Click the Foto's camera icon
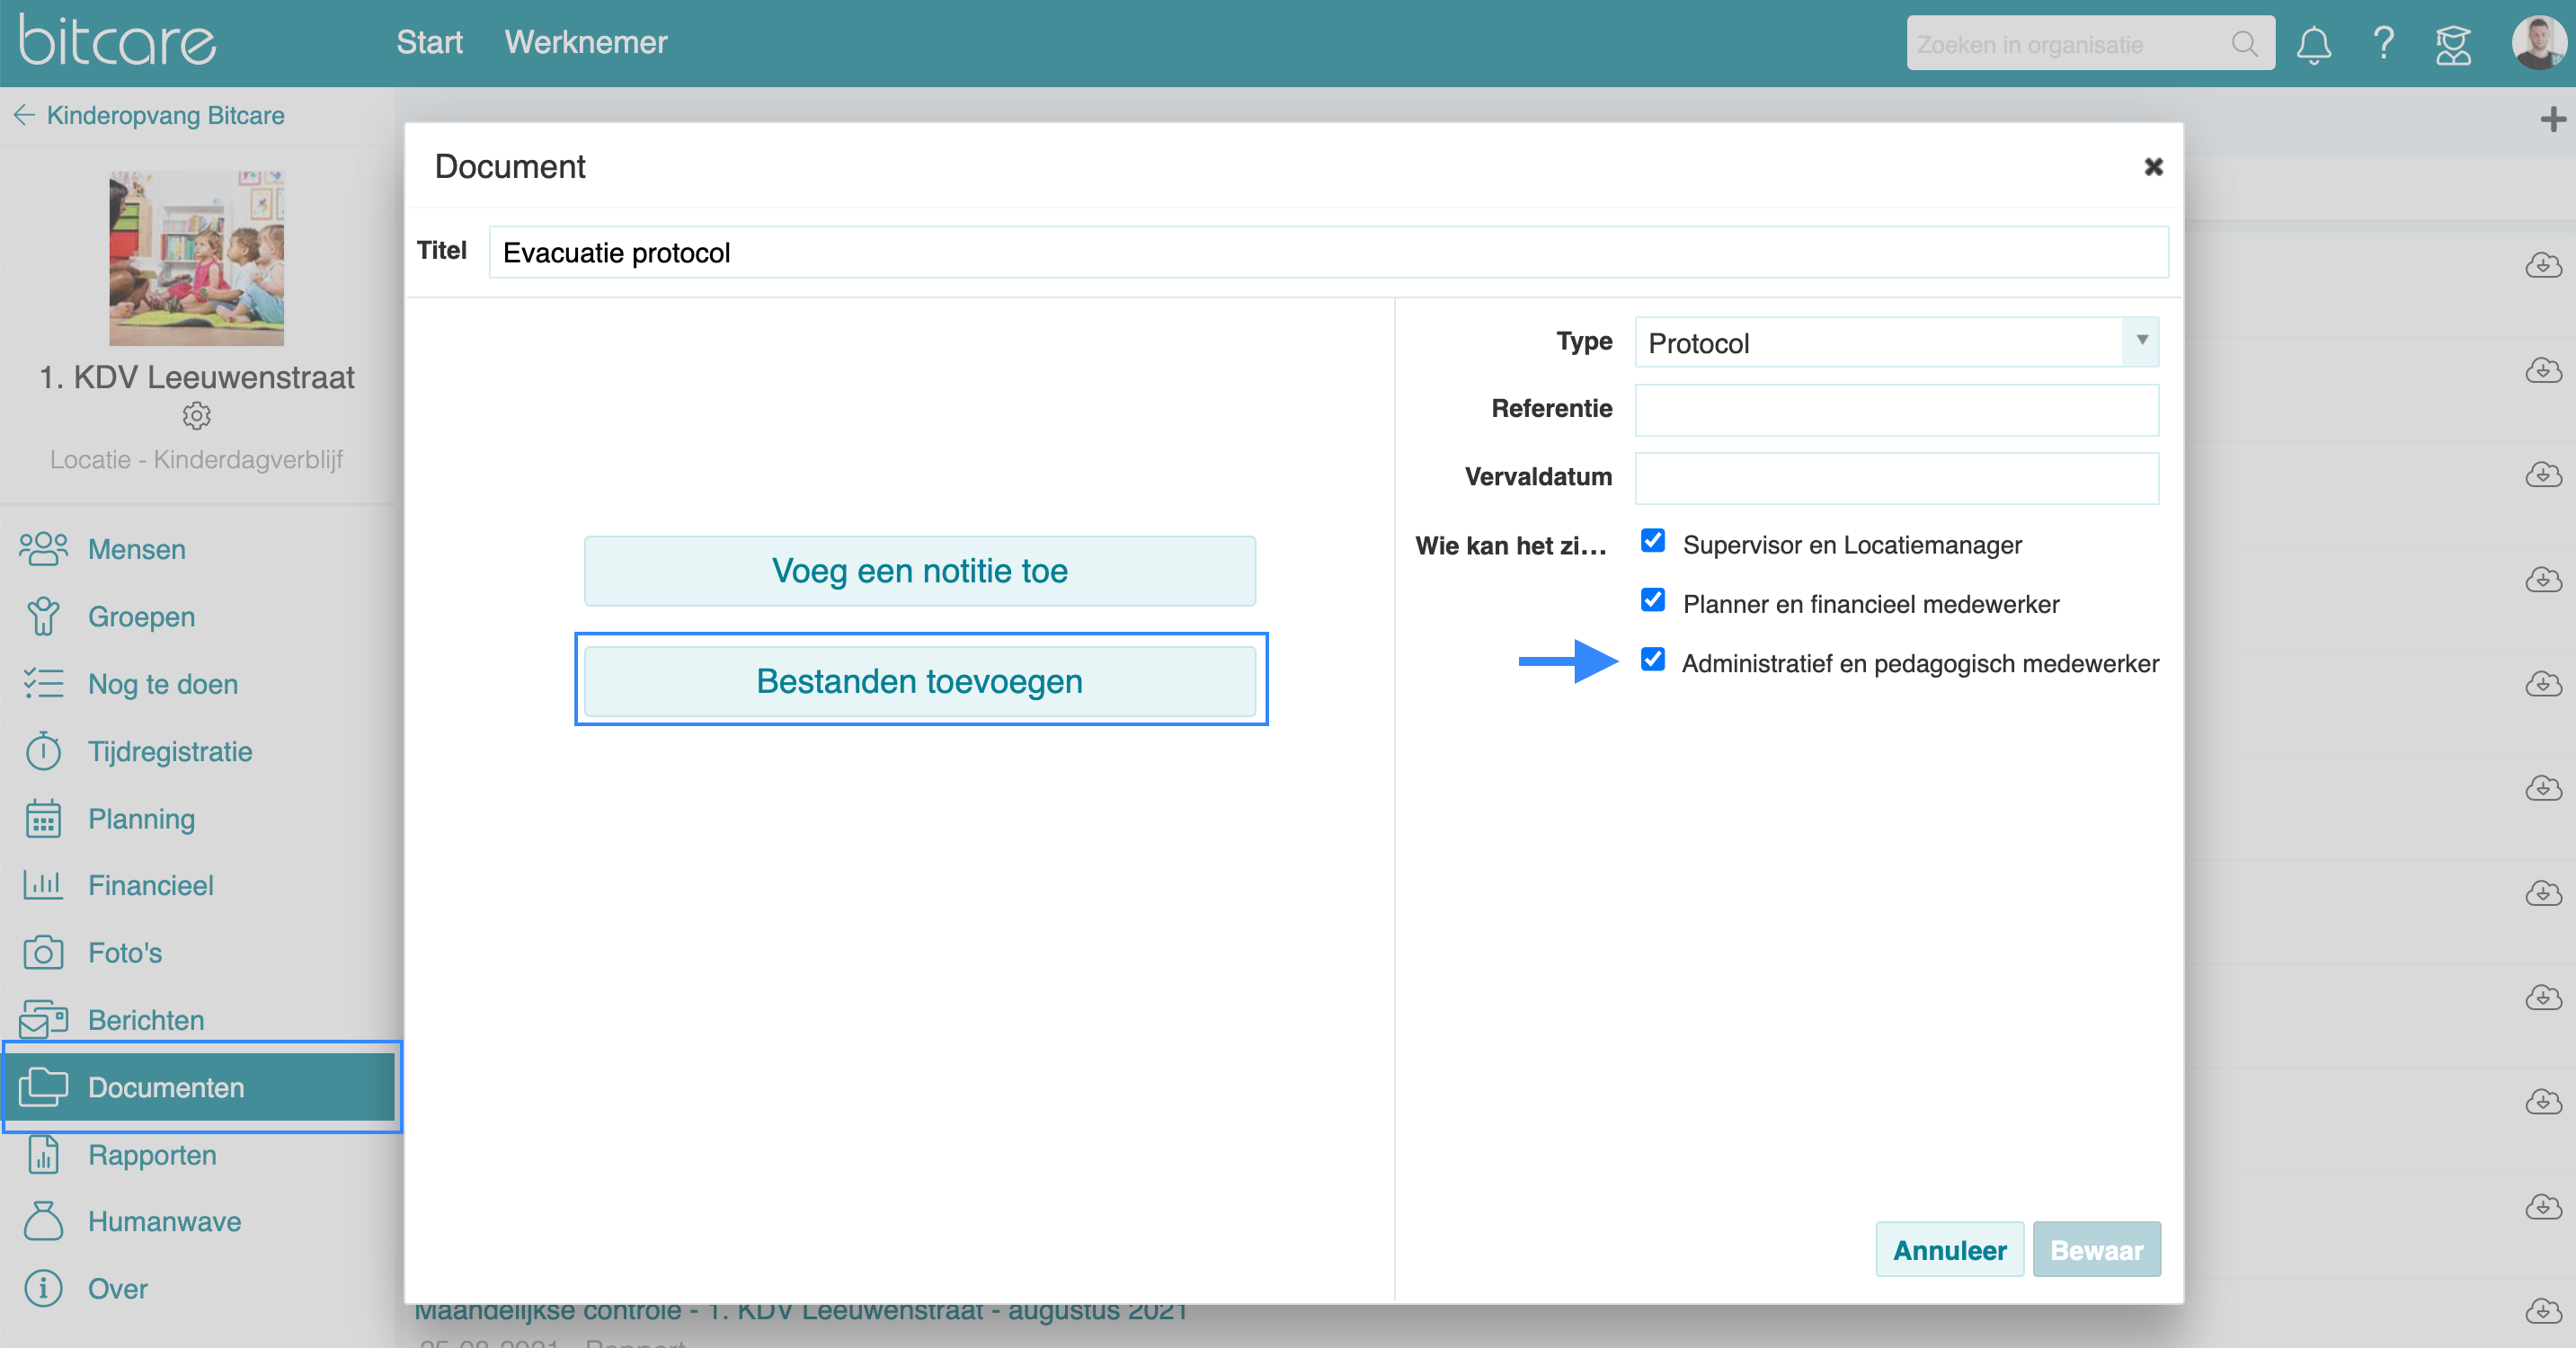This screenshot has height=1348, width=2576. (x=43, y=952)
